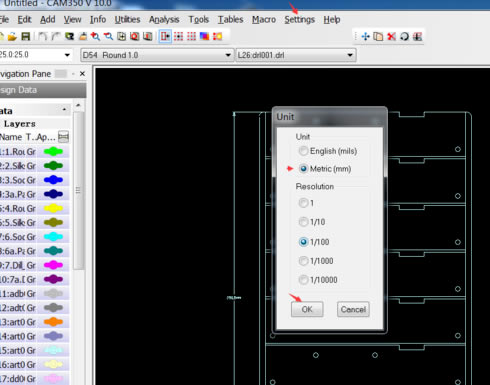Choose 1/1000 resolution radio button
Viewport: 490px width, 385px height.
pyautogui.click(x=316, y=261)
